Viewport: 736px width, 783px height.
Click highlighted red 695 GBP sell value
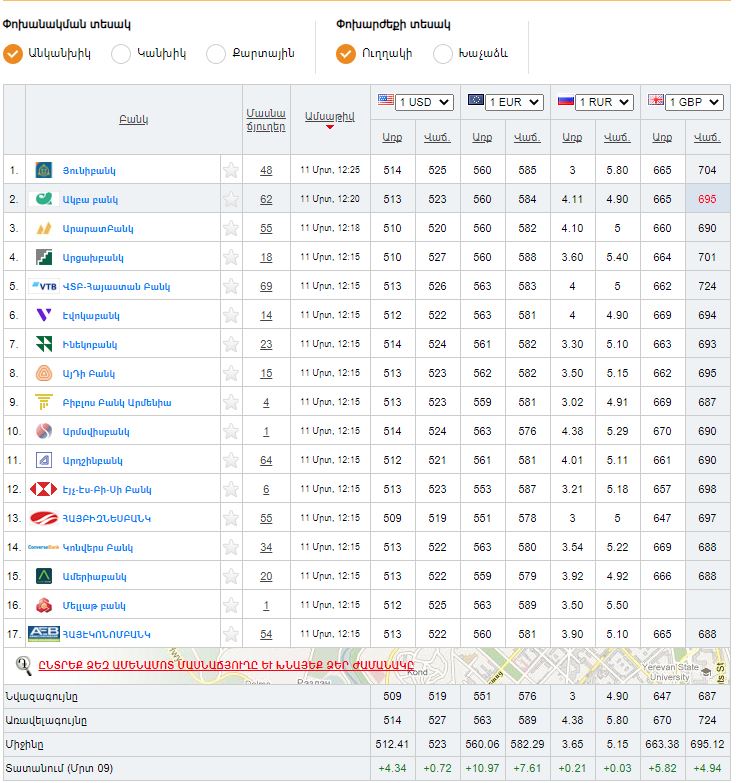(707, 199)
